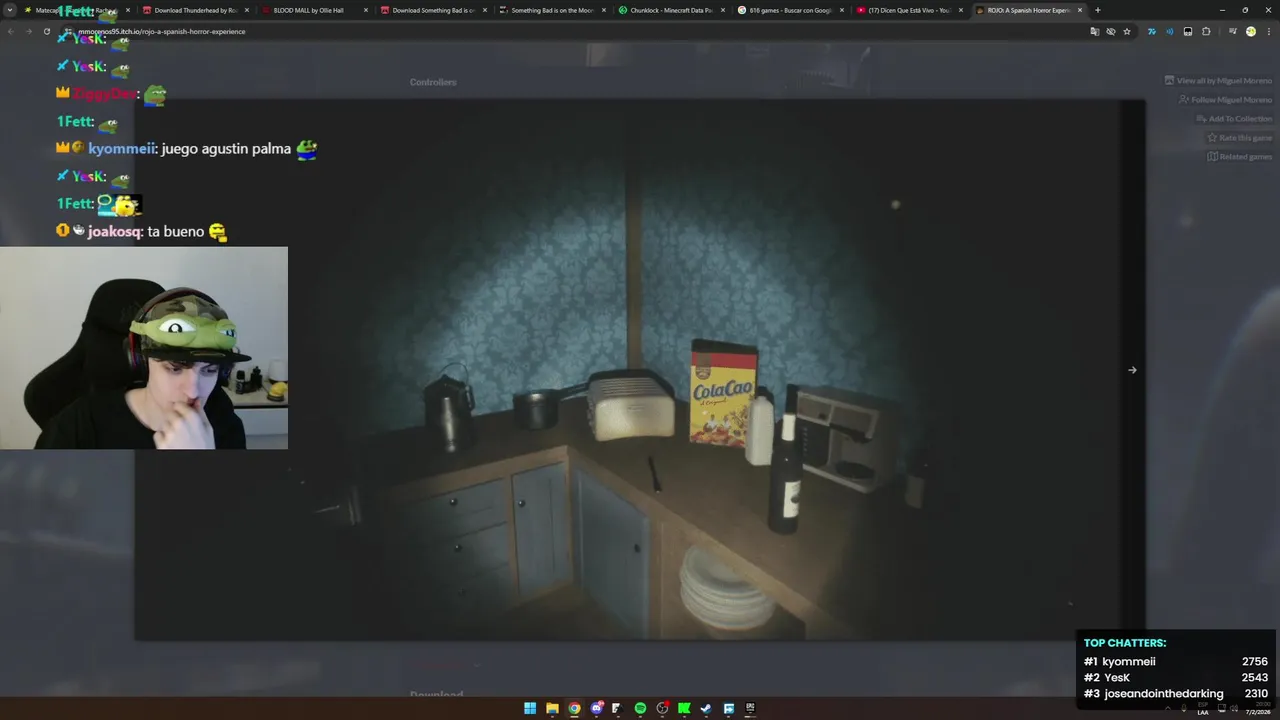Image resolution: width=1280 pixels, height=720 pixels.
Task: Select the Download Something Bad tab
Action: [x=432, y=10]
